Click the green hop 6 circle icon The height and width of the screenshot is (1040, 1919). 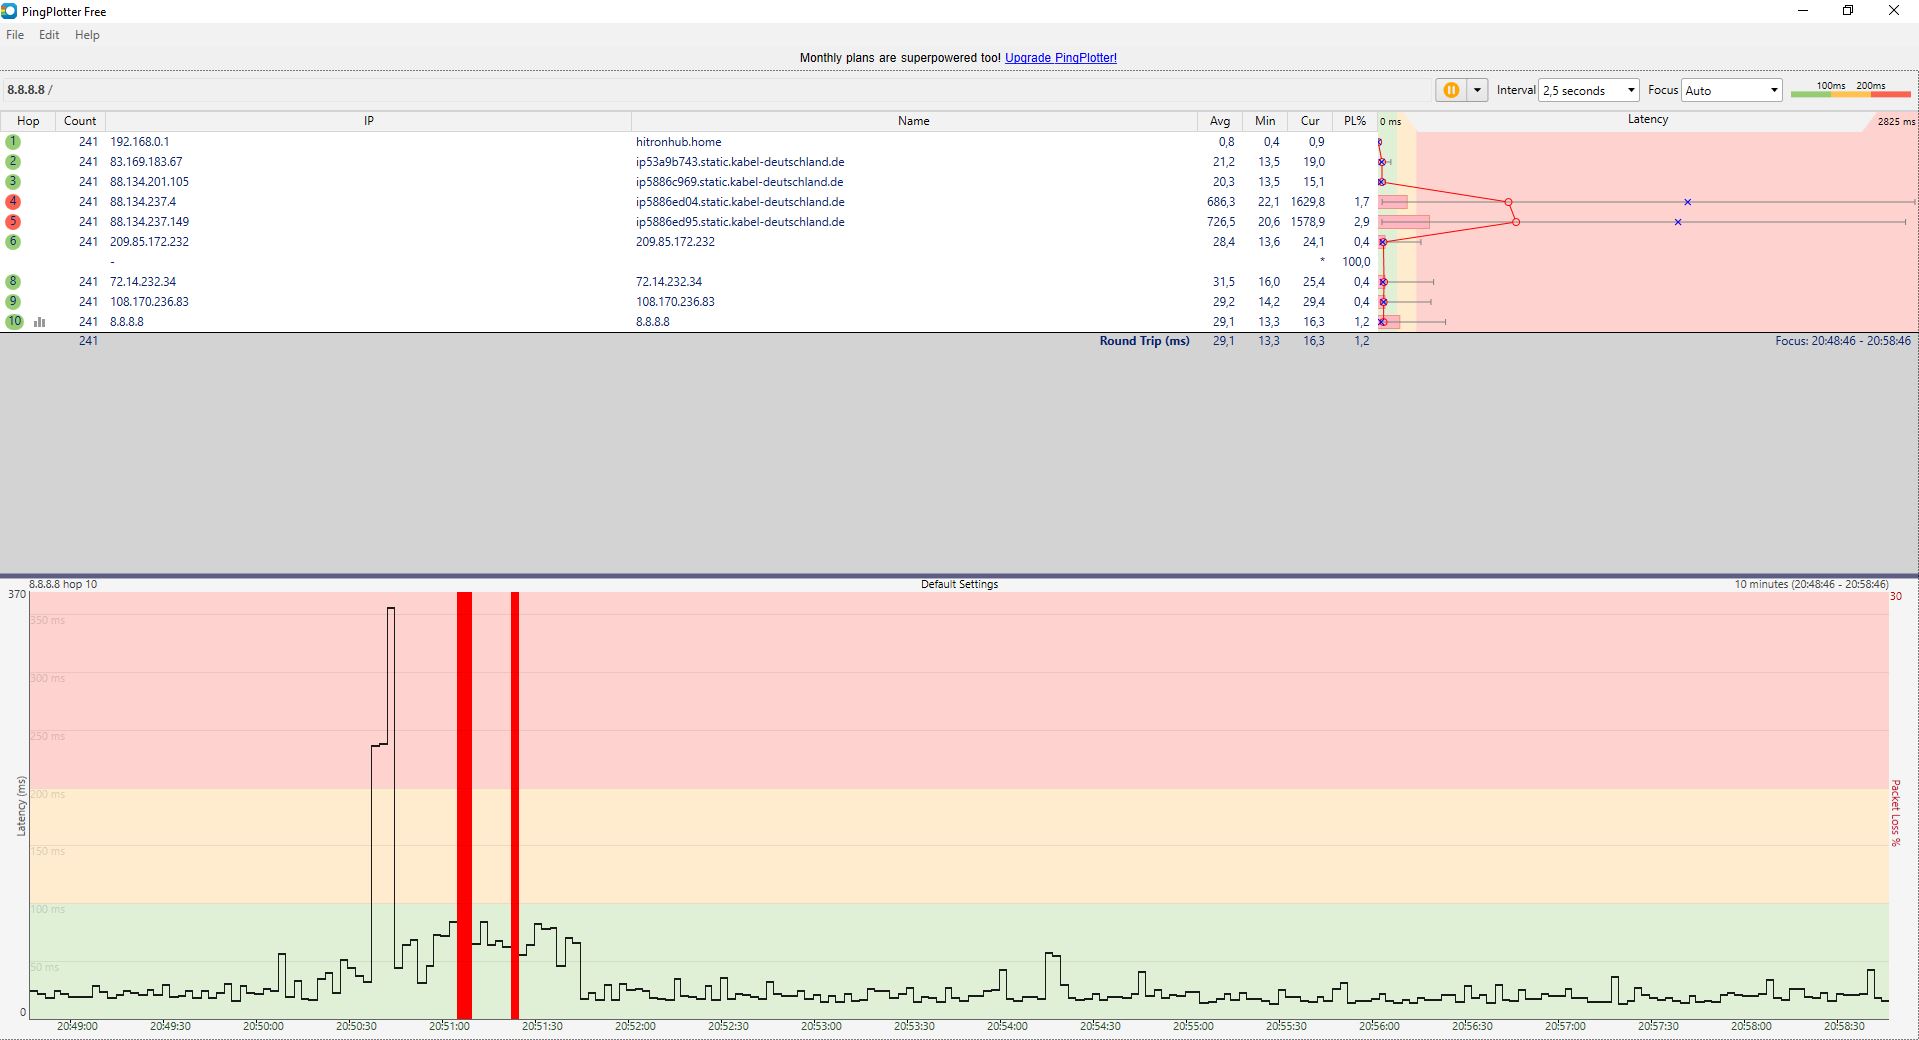click(13, 242)
